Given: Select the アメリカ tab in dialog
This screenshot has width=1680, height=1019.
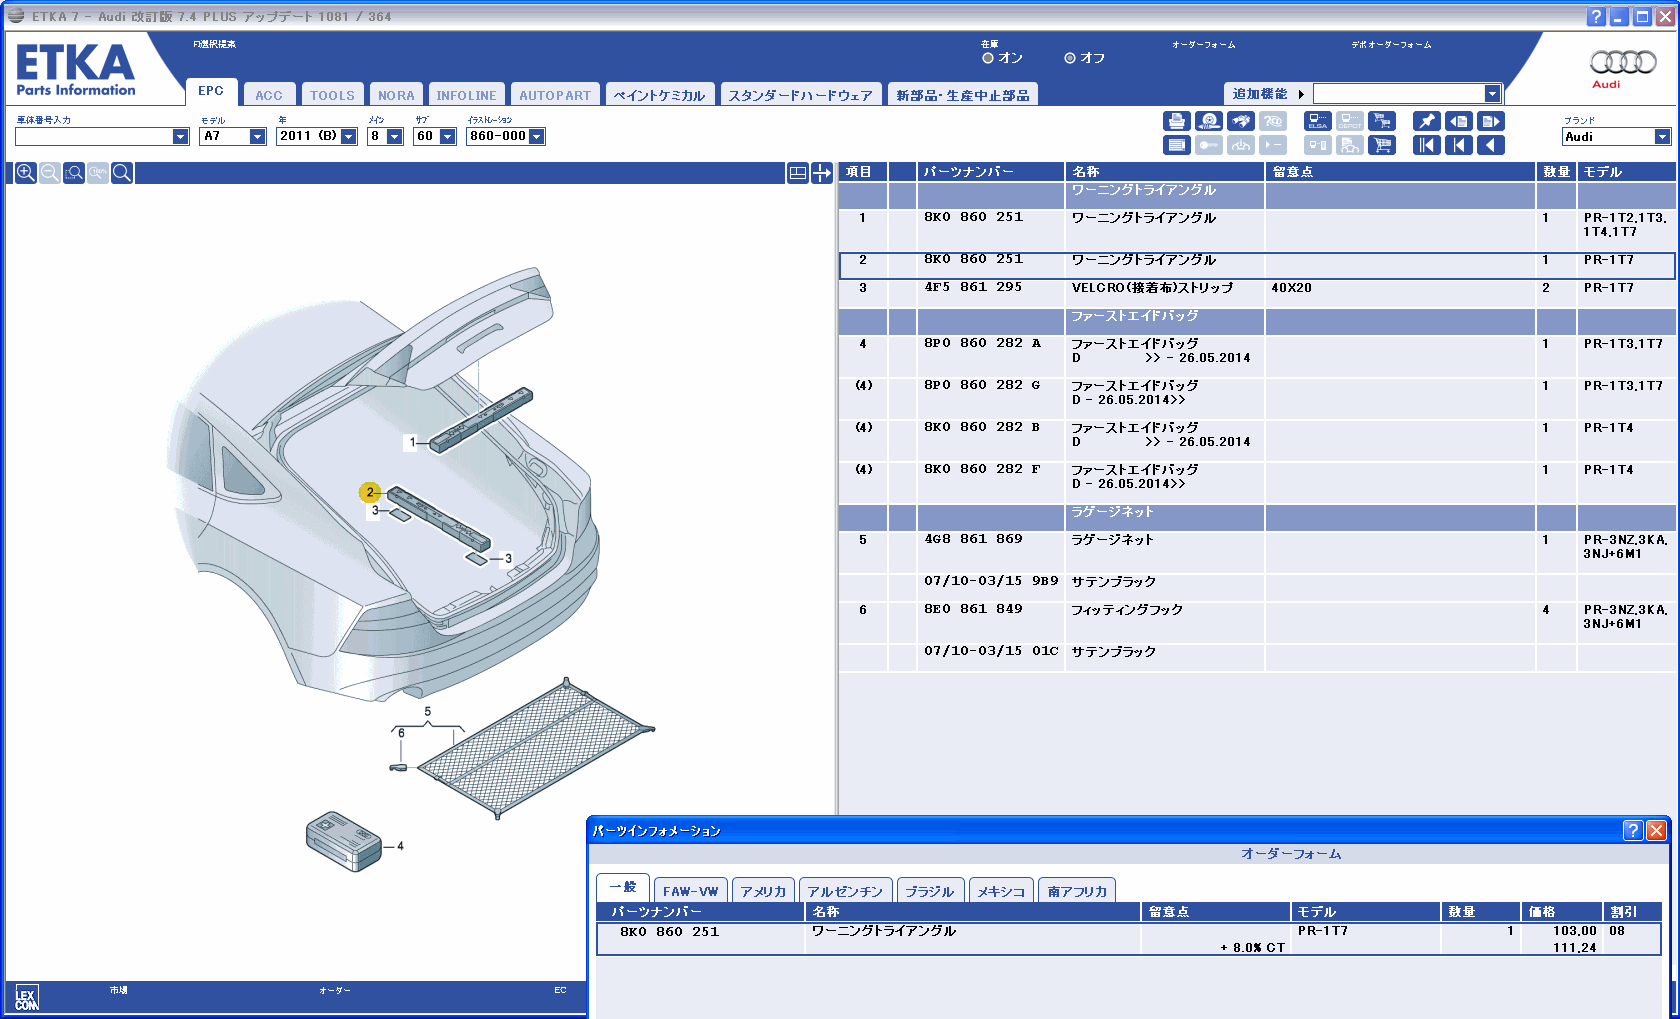Looking at the screenshot, I should point(763,891).
